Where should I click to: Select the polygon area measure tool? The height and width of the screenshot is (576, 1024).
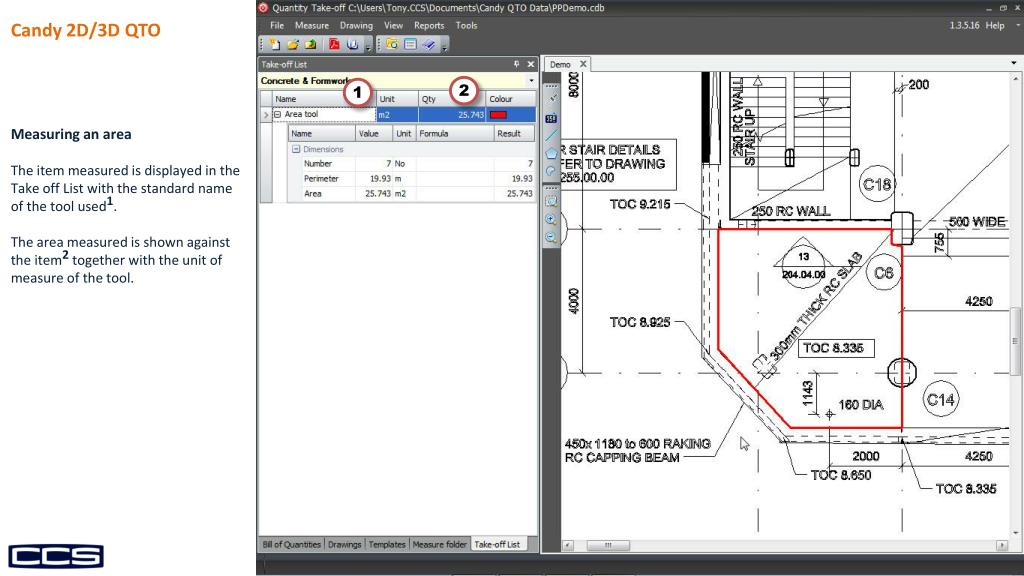coord(551,153)
